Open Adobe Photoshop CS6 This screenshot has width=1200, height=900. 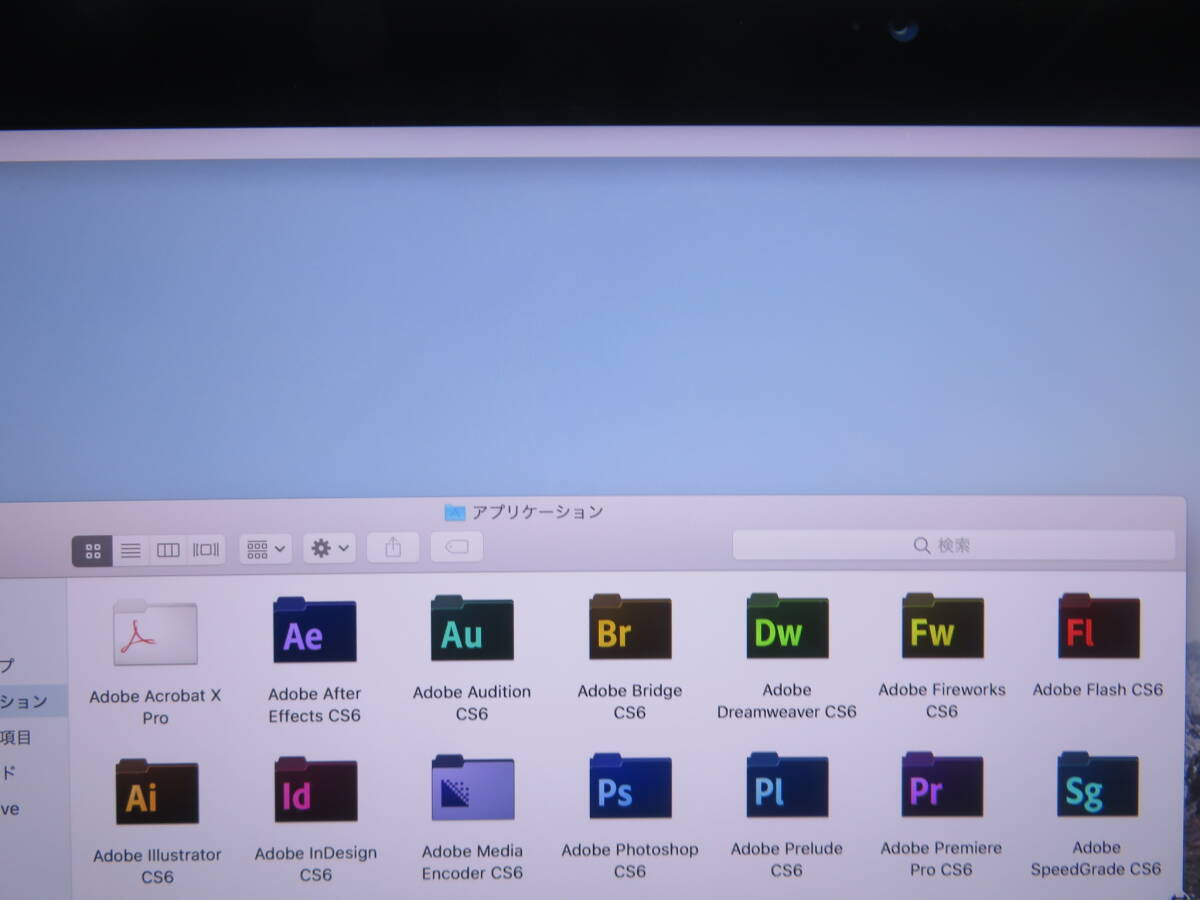pyautogui.click(x=628, y=789)
